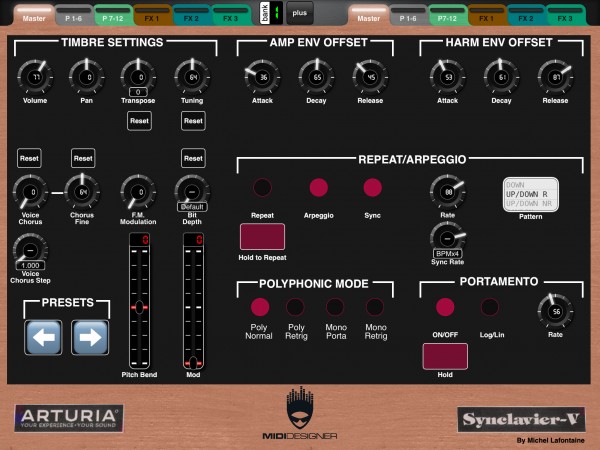Viewport: 600px width, 450px height.
Task: Toggle the Arpeggio LED button
Action: 318,188
